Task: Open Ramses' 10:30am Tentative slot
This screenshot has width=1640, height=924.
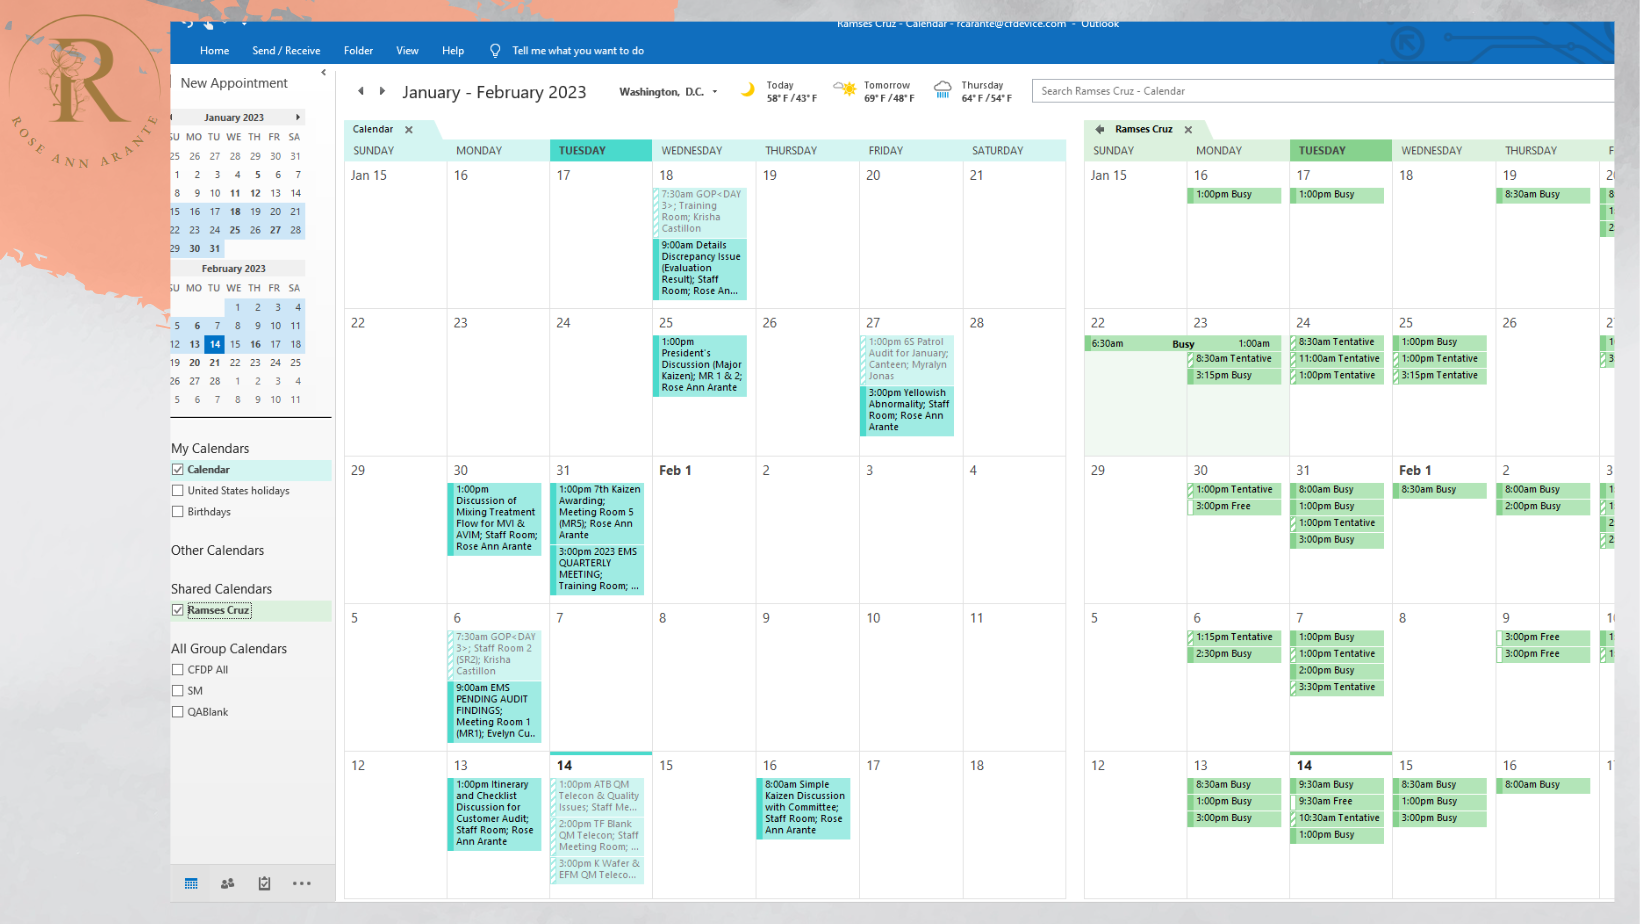Action: coord(1337,818)
